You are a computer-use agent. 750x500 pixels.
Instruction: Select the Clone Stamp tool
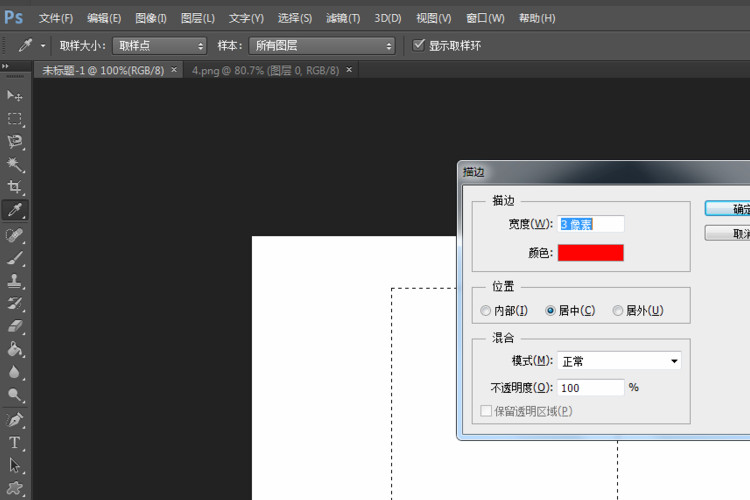tap(15, 281)
